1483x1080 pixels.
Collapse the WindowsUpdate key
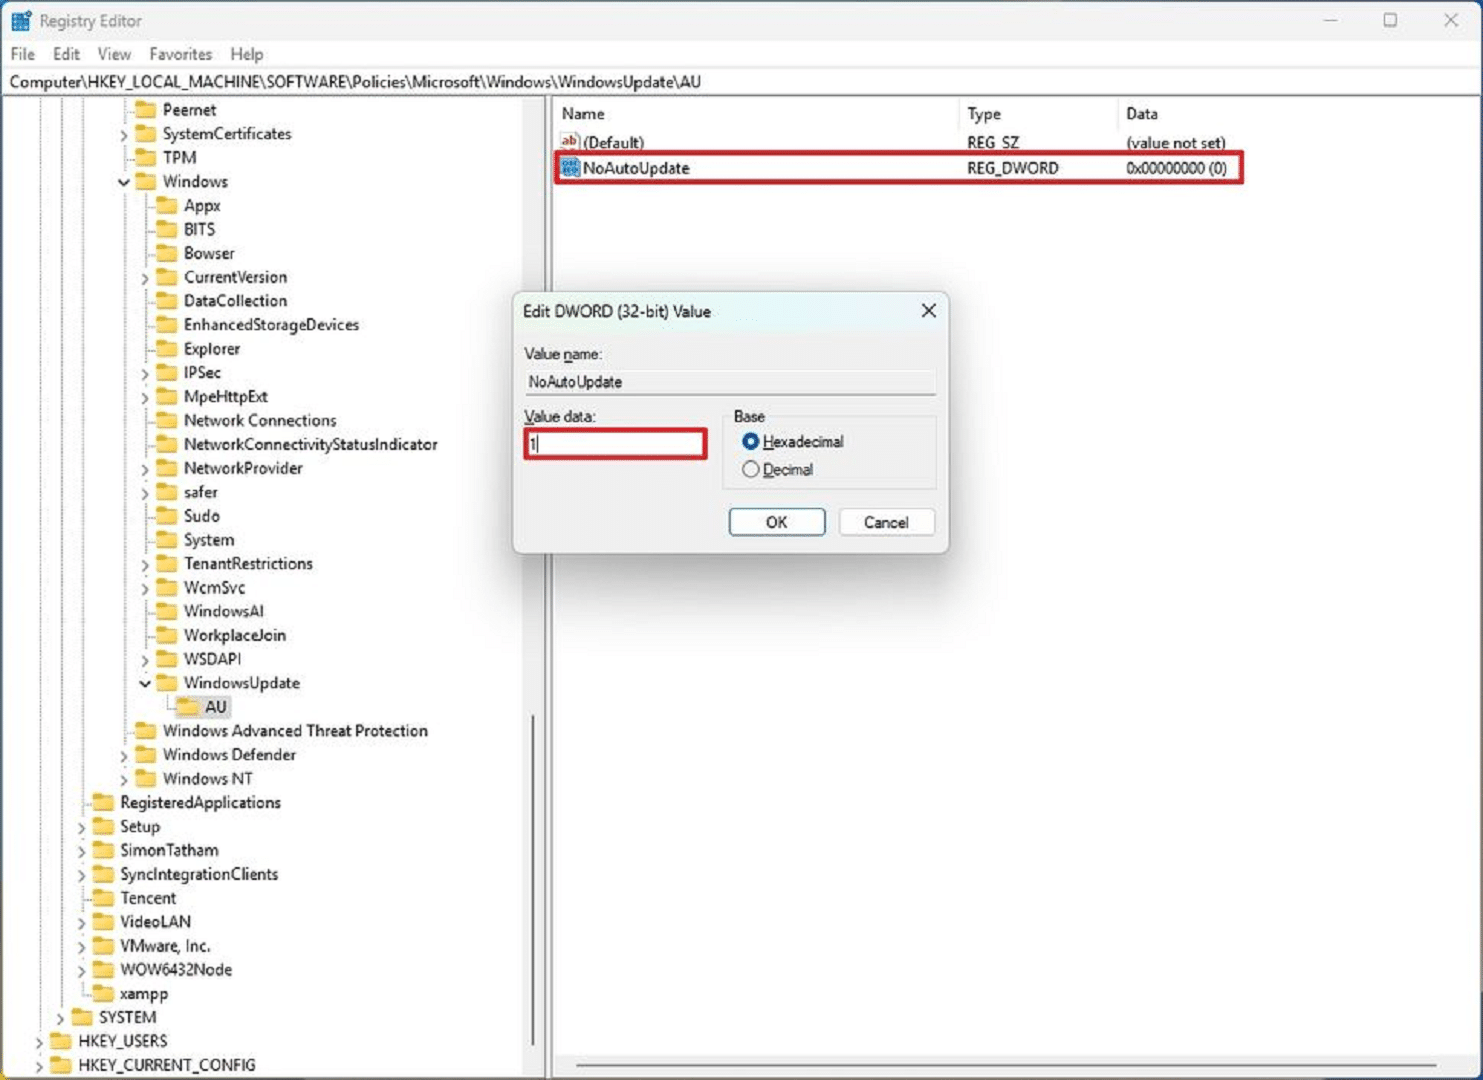click(x=145, y=684)
